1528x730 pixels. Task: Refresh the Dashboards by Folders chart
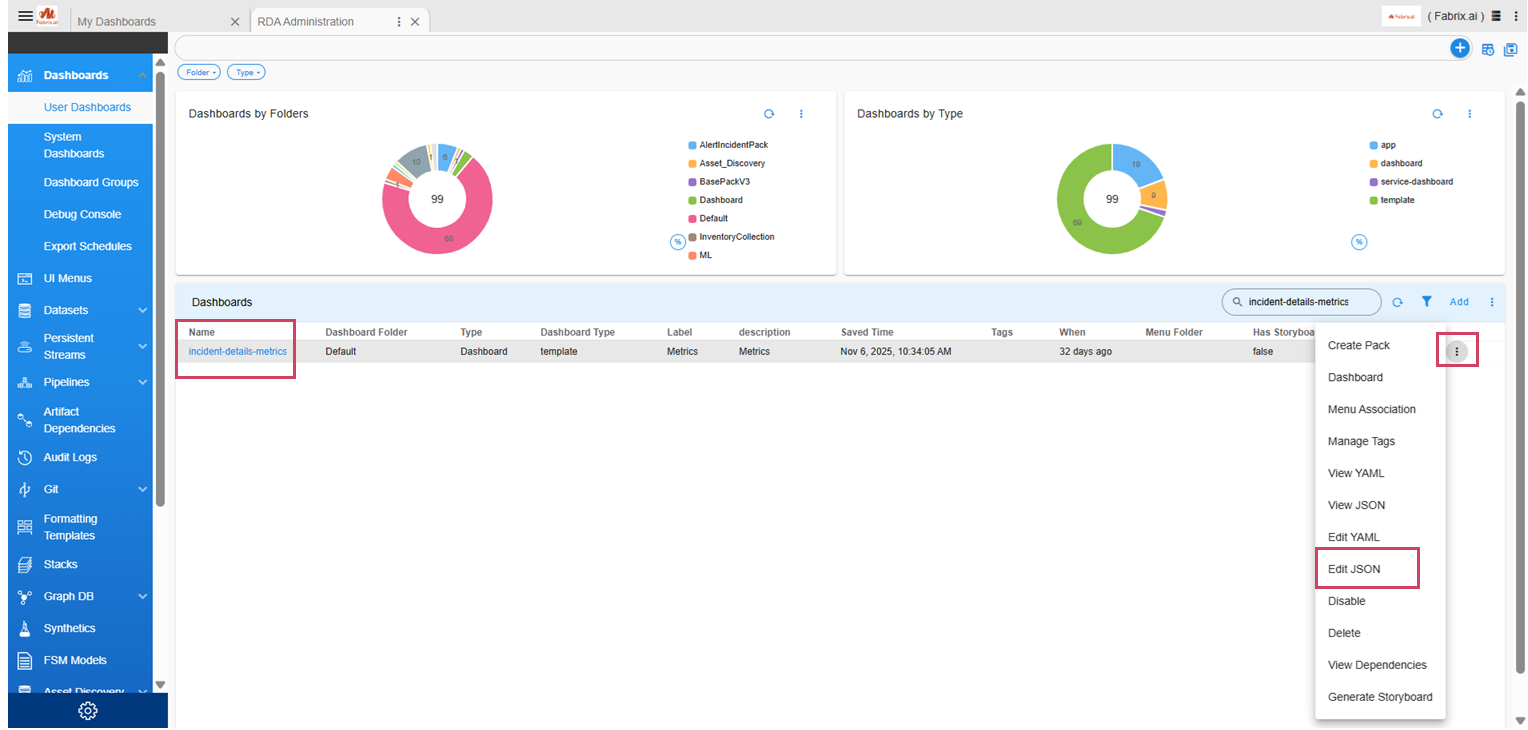[769, 114]
